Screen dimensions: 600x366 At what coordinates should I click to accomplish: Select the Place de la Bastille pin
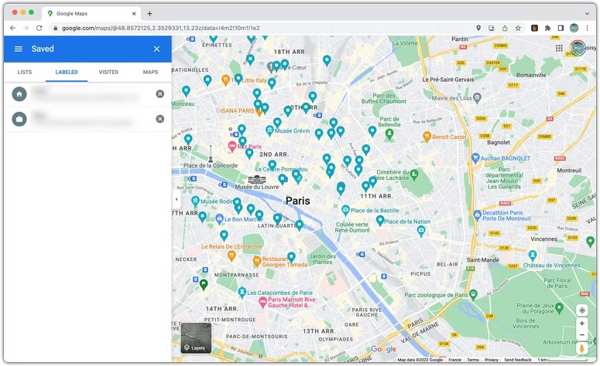[x=345, y=210]
